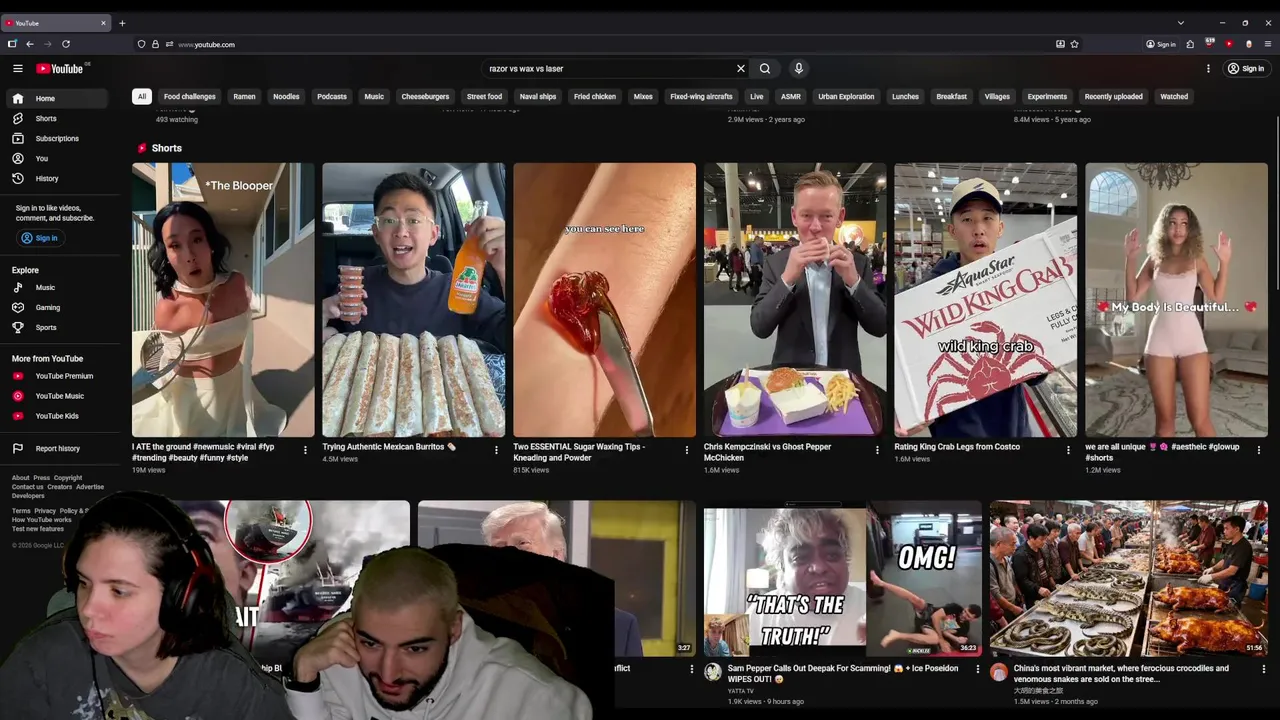The width and height of the screenshot is (1280, 720).
Task: Select the Watched filter chip
Action: click(x=1174, y=97)
